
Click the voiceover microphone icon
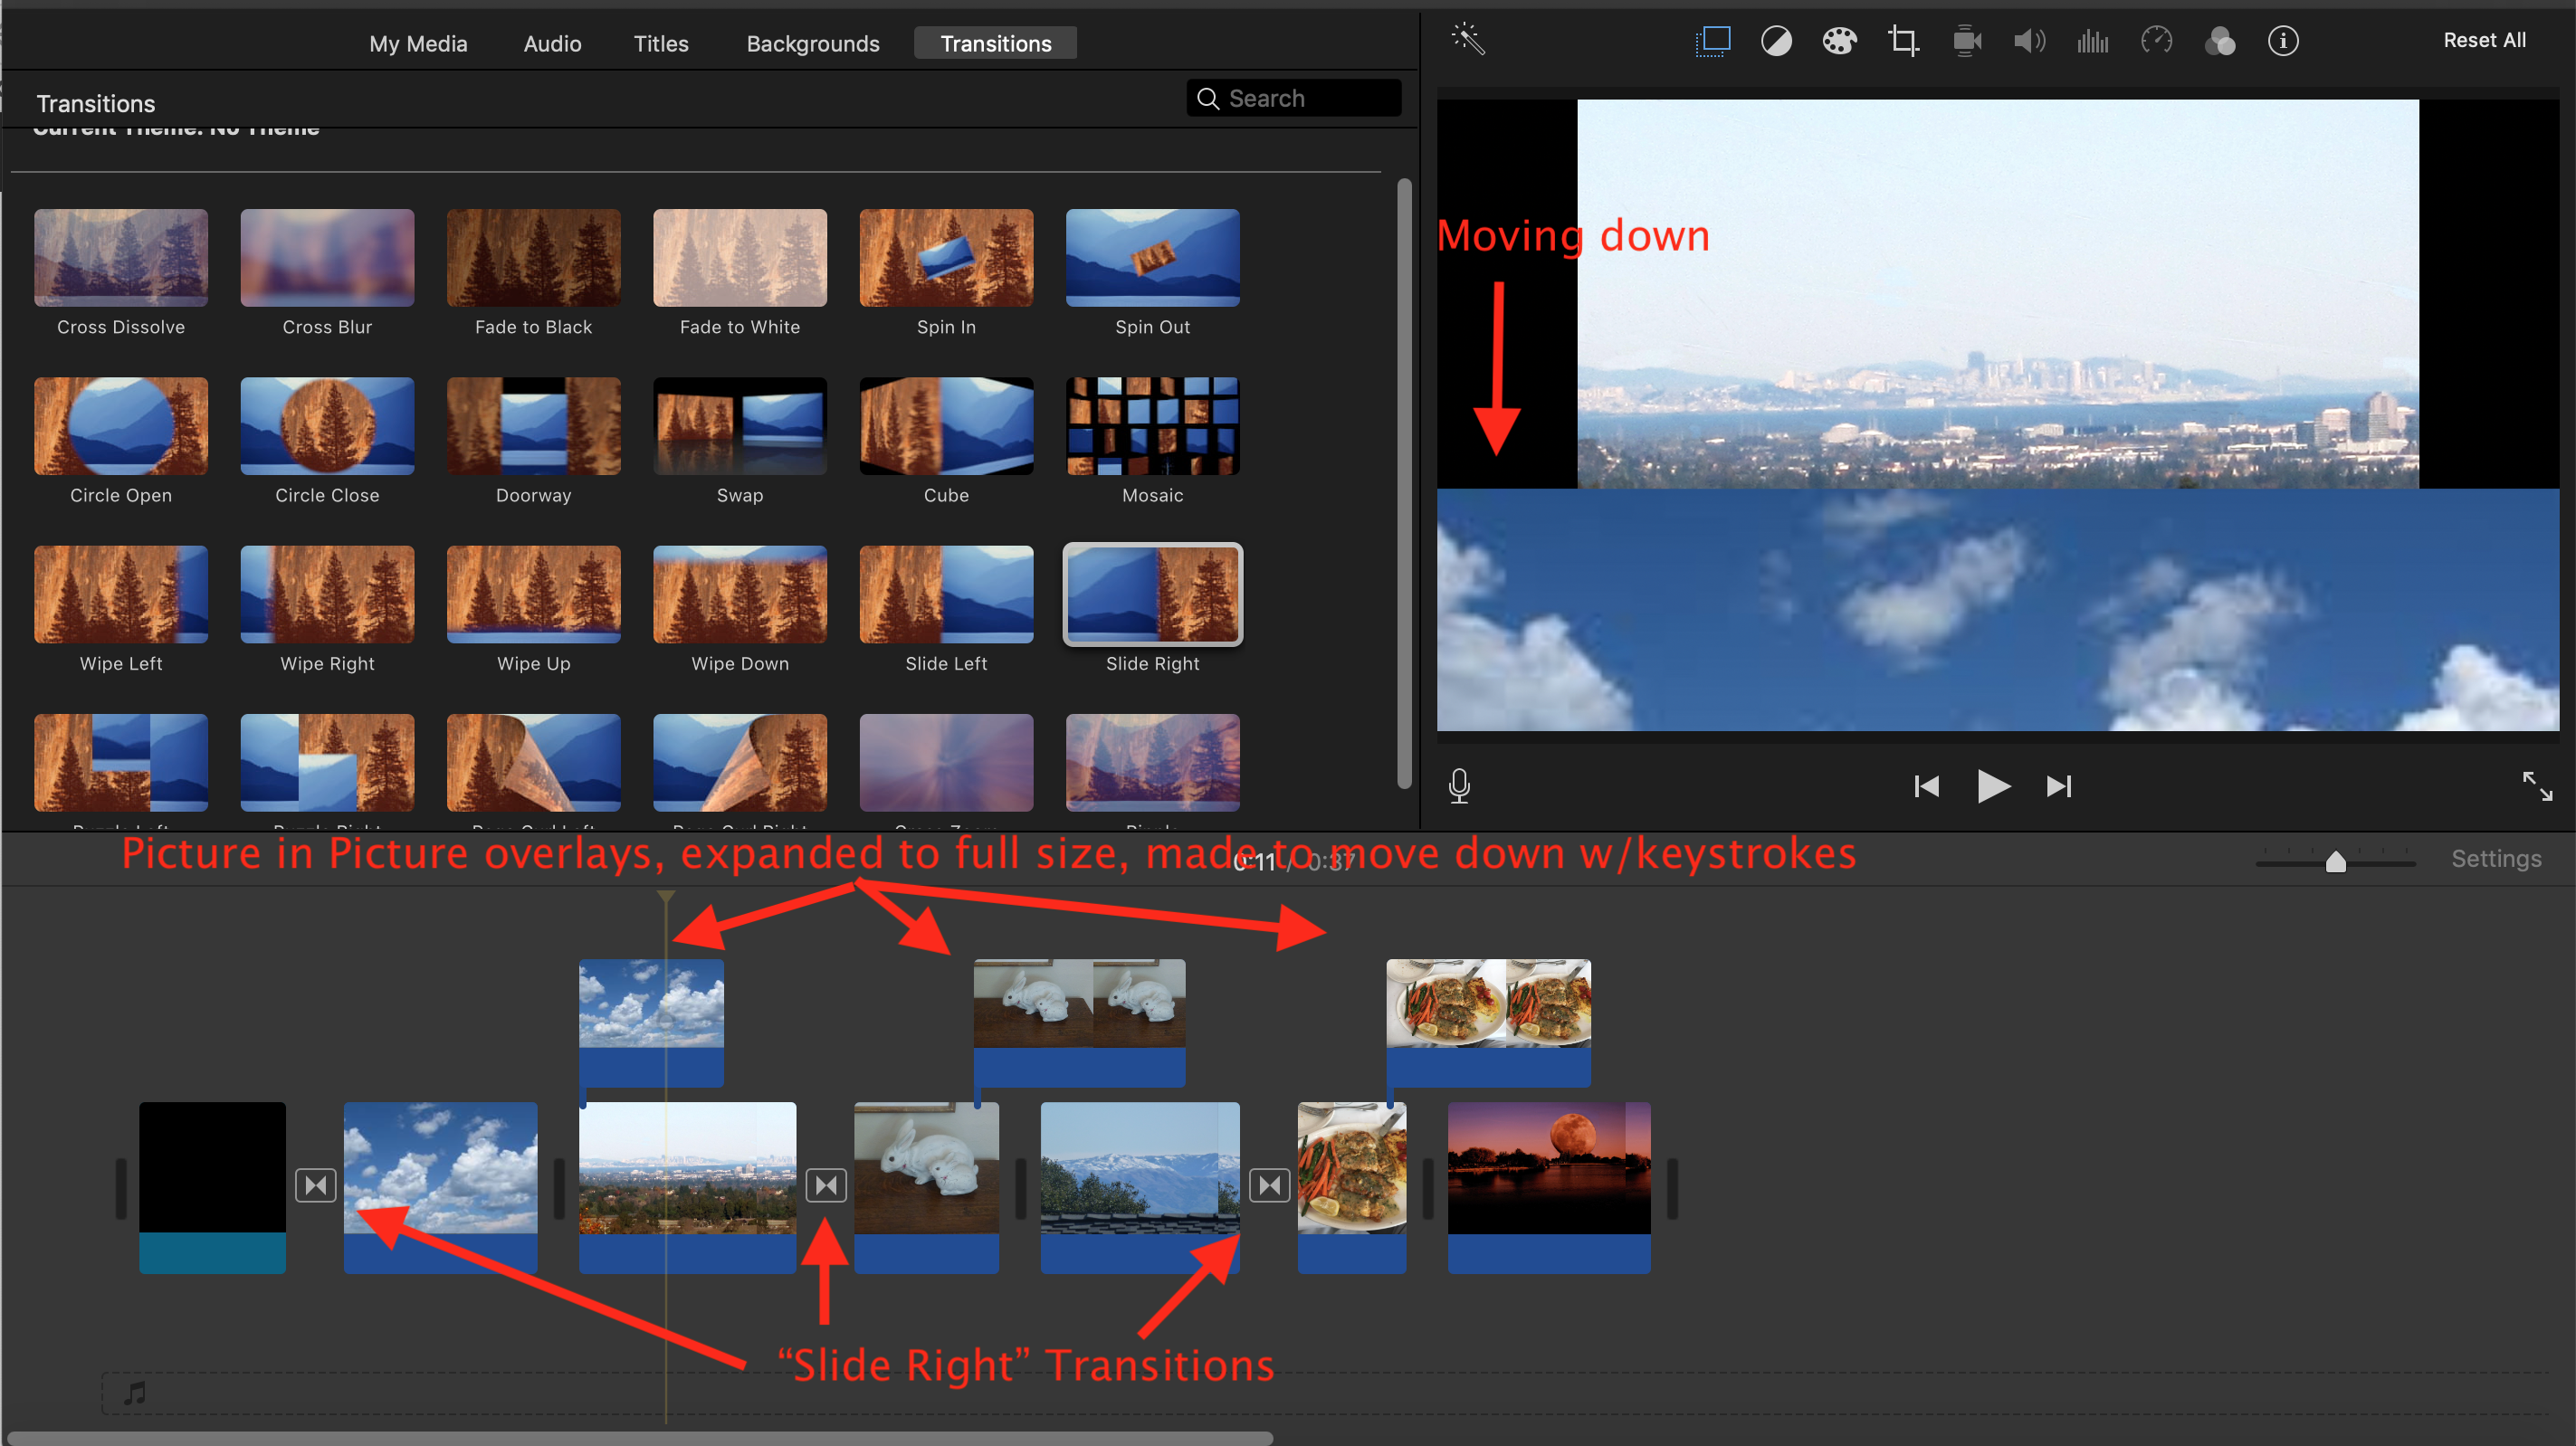click(x=1459, y=786)
